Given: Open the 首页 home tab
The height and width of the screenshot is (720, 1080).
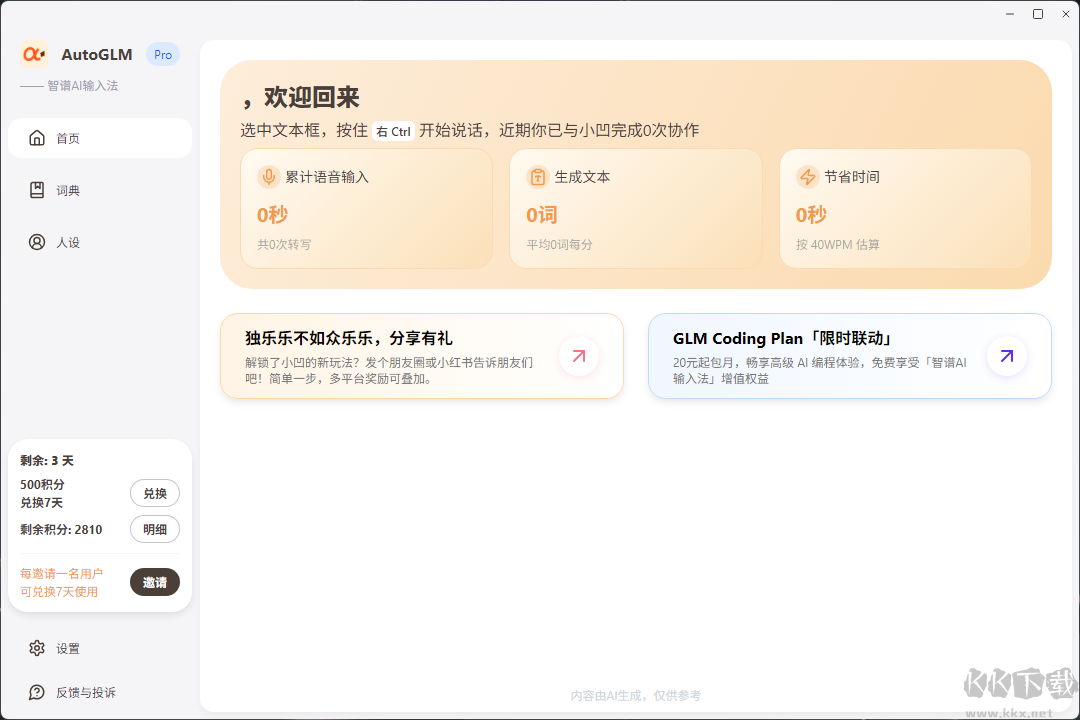Looking at the screenshot, I should [x=100, y=138].
